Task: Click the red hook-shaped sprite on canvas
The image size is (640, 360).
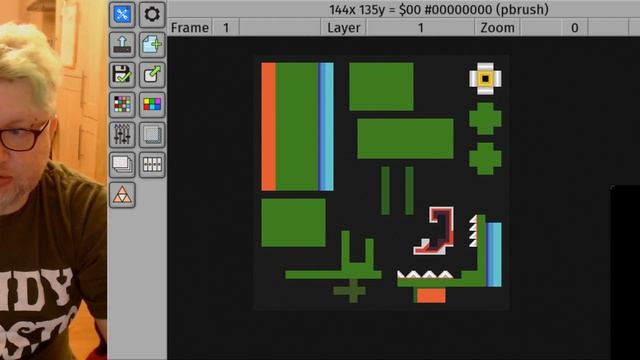Action: tap(433, 231)
